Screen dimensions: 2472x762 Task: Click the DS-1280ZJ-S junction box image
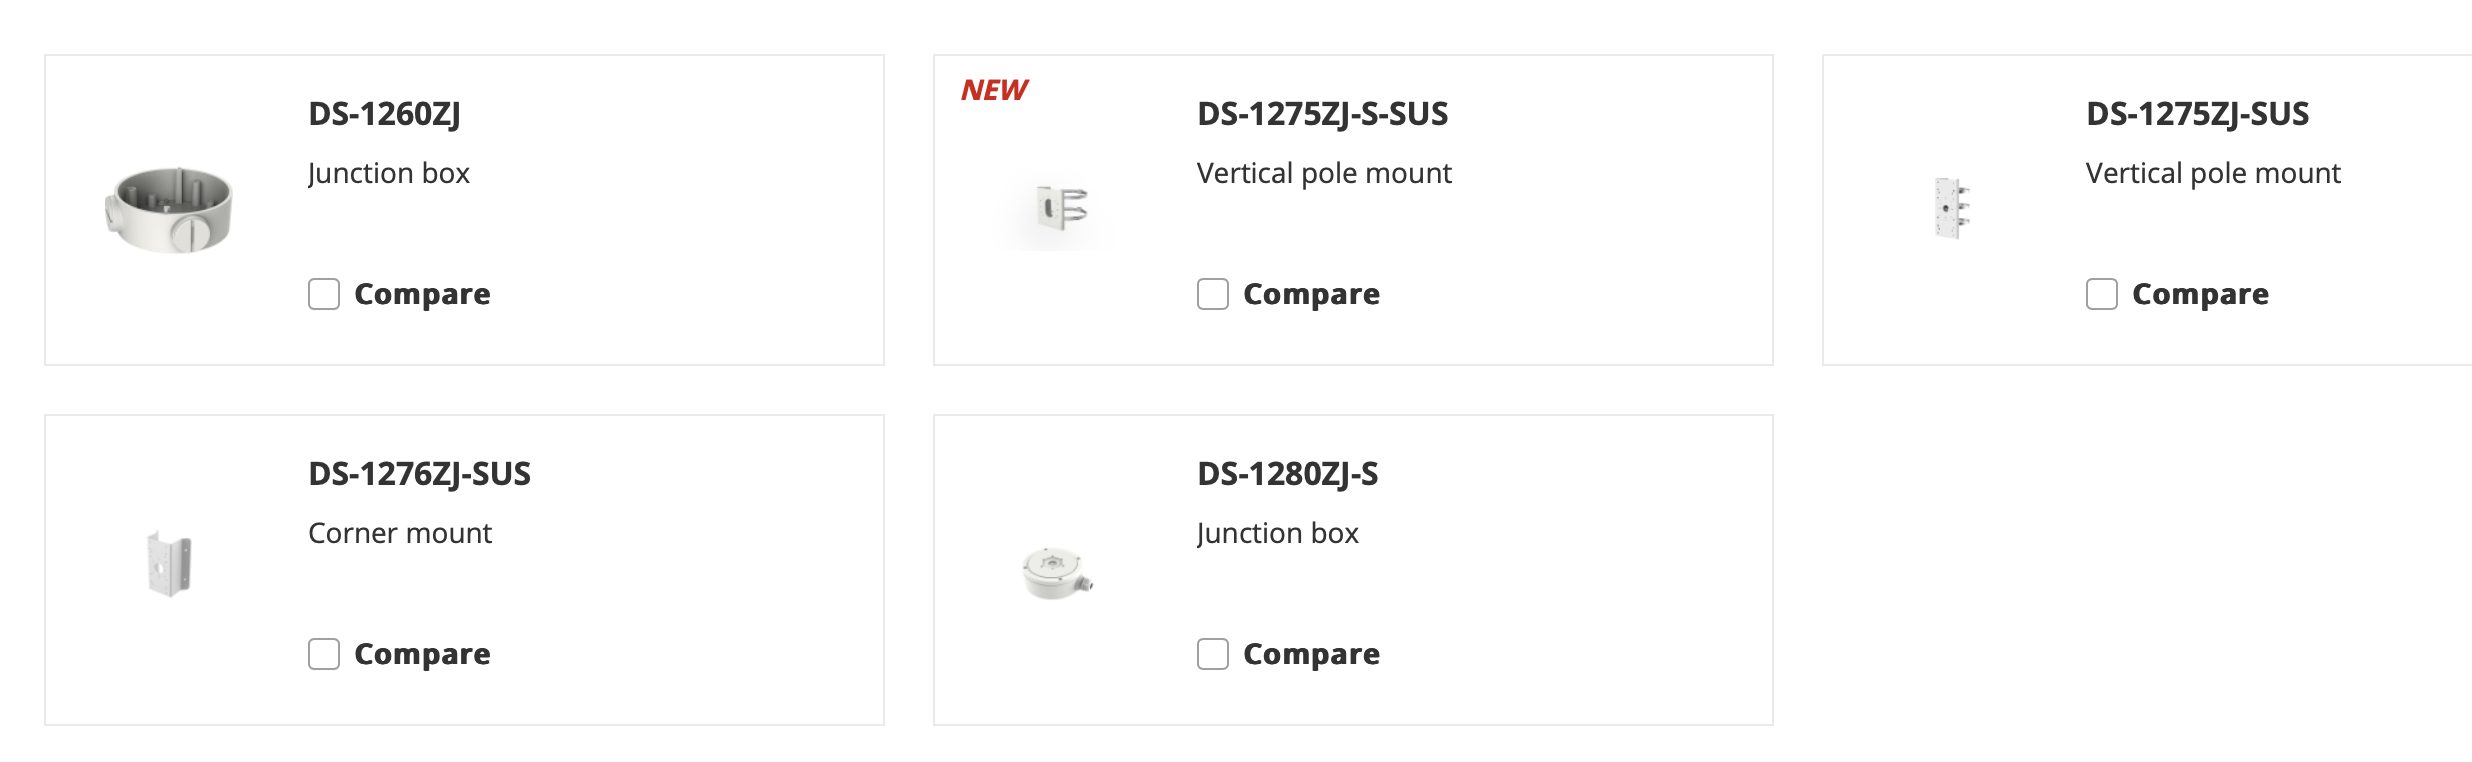[x=1057, y=572]
